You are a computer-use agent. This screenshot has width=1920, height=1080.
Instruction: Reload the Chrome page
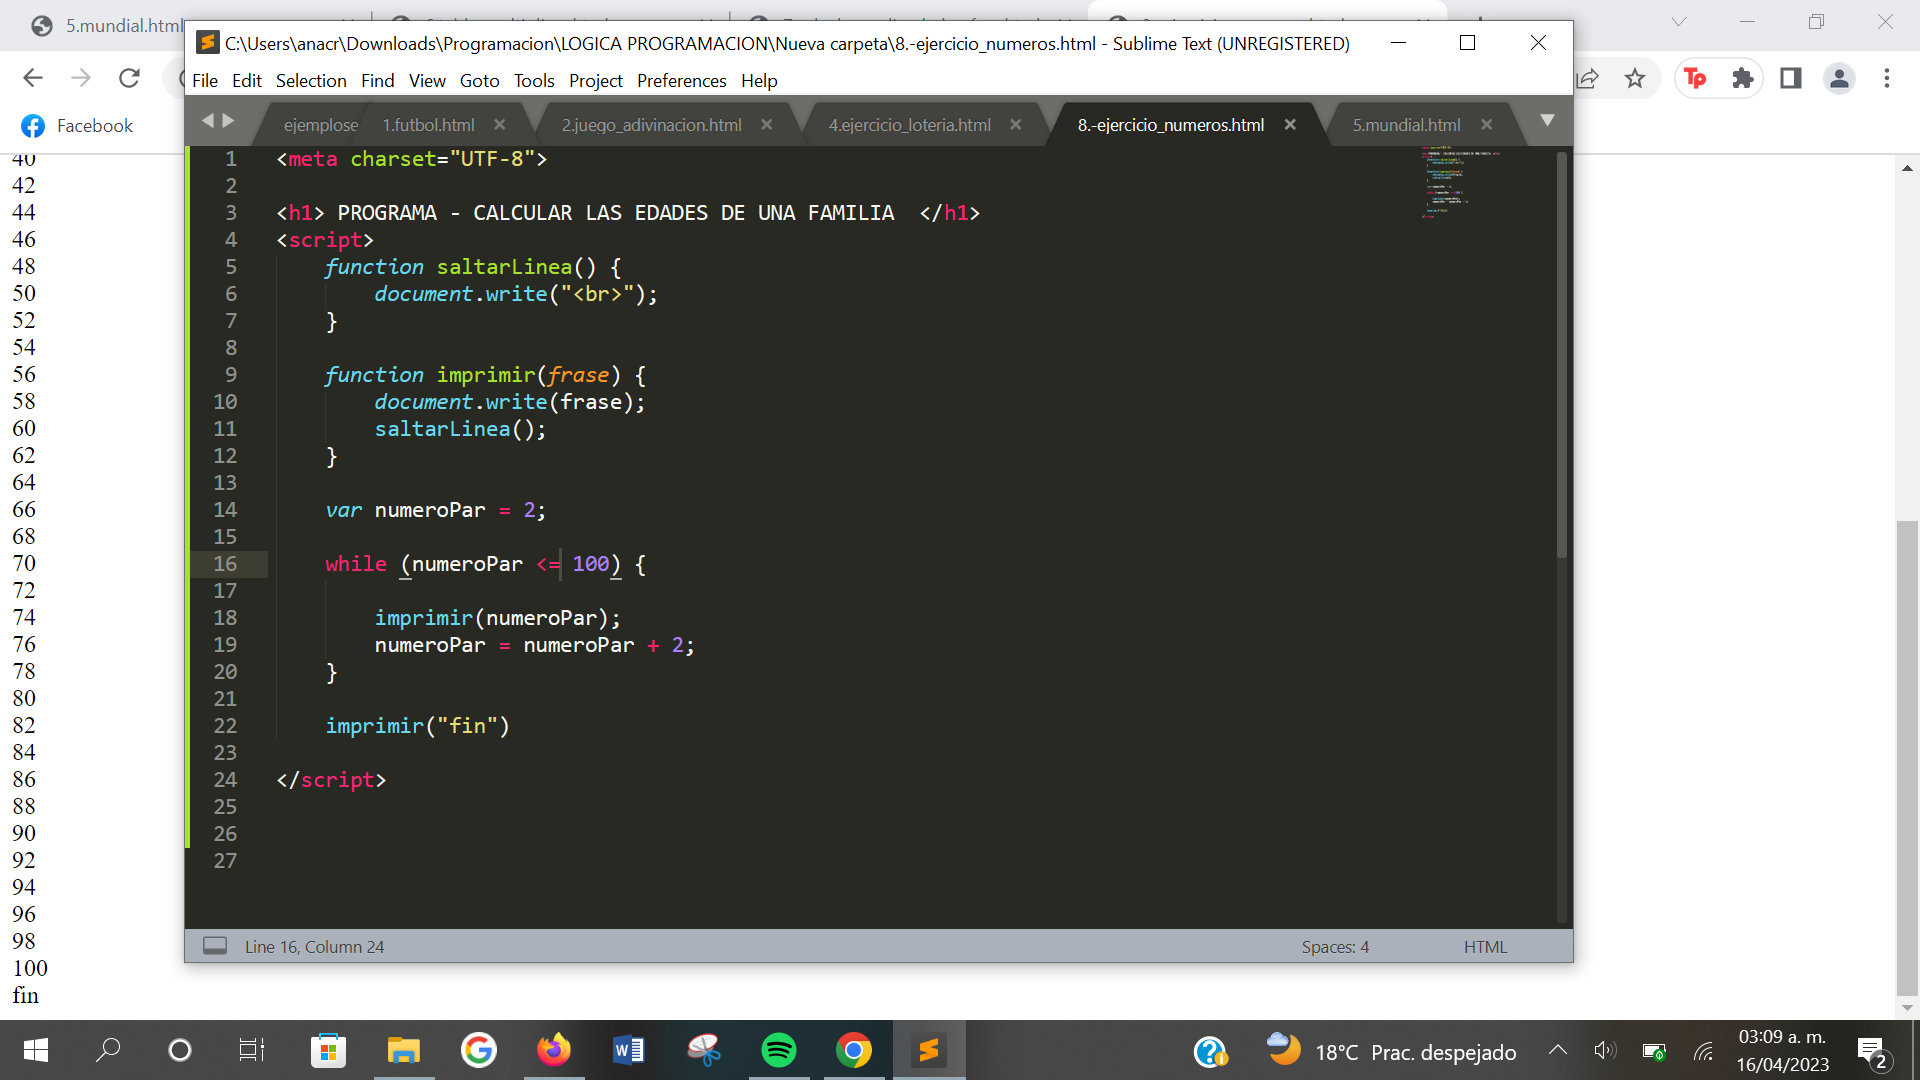[x=129, y=78]
